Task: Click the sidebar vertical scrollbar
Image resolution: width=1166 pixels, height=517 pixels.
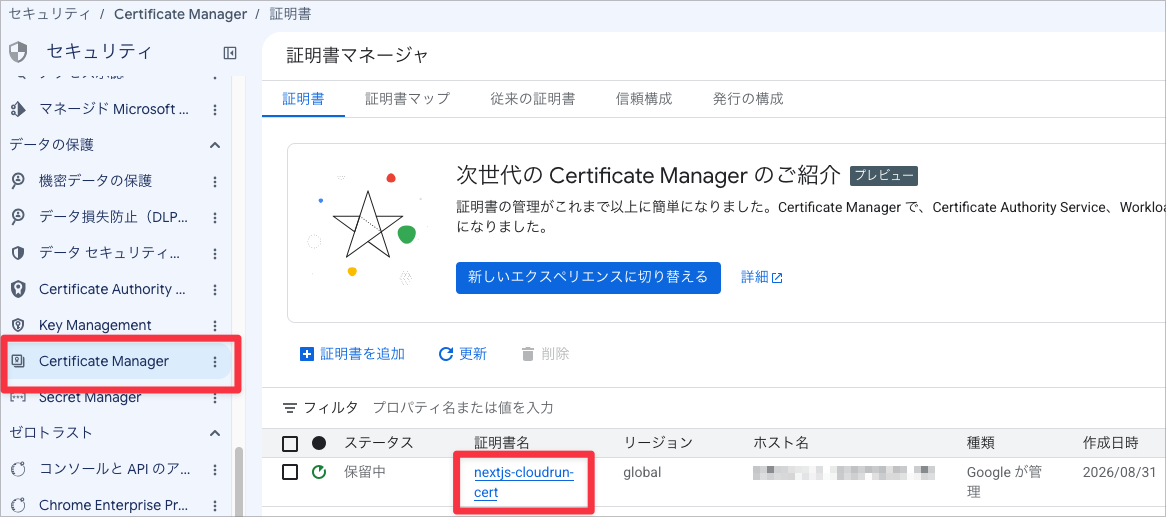Action: point(239,481)
